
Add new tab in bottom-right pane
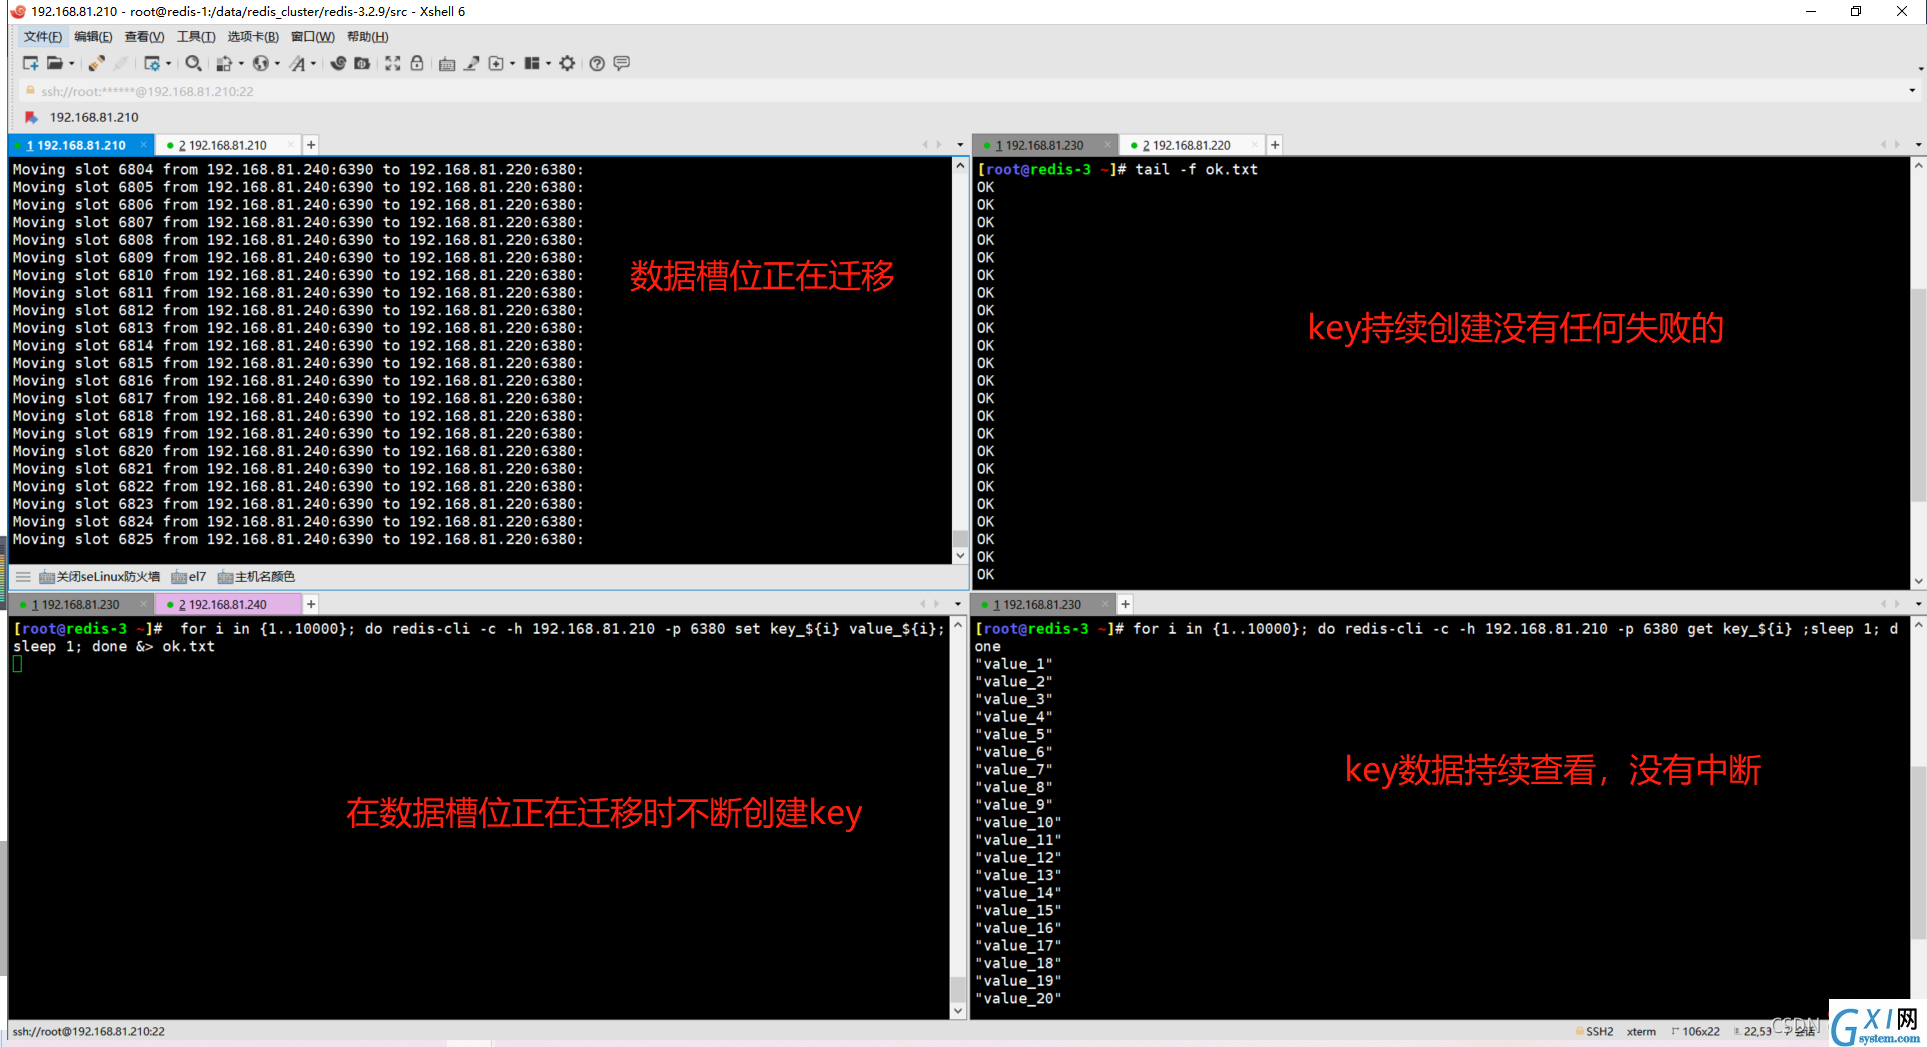[1125, 604]
